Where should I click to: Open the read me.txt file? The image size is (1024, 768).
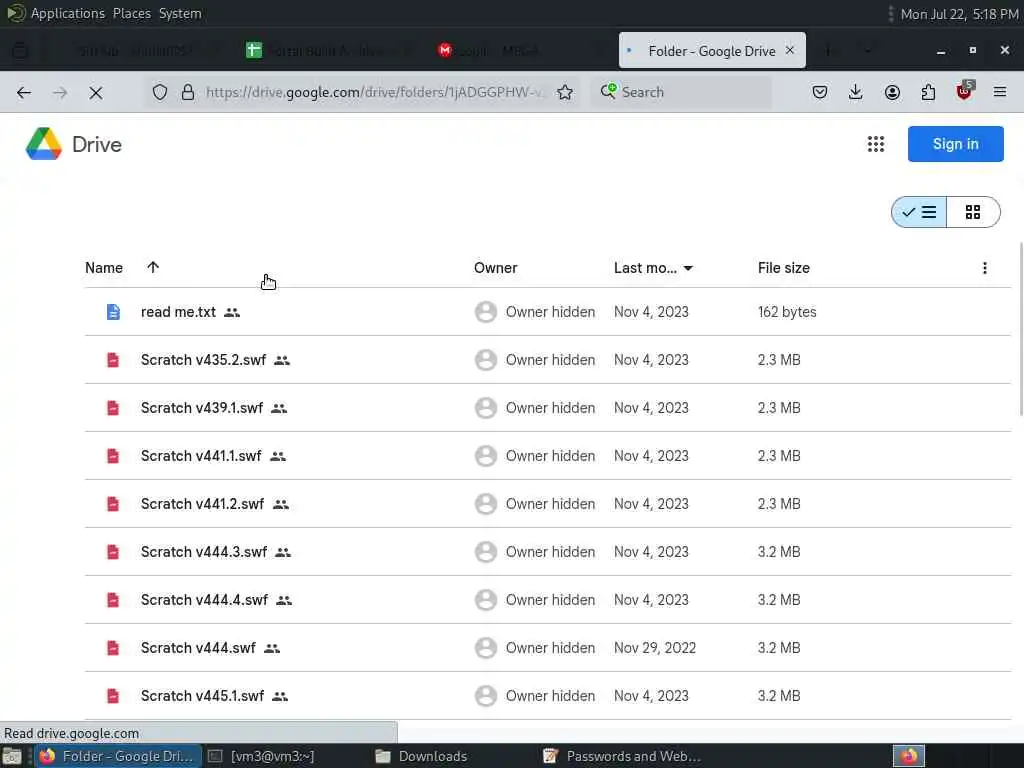point(178,312)
